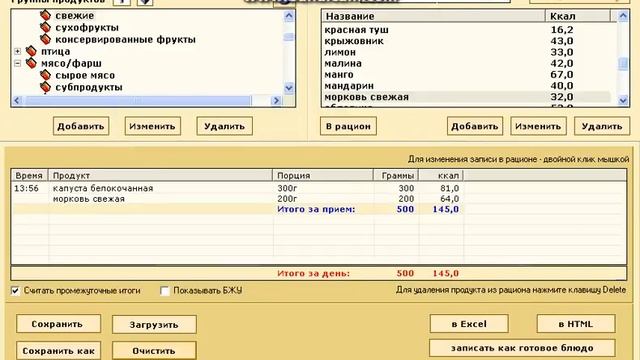
Task: Click the 300г portion cell
Action: [287, 188]
